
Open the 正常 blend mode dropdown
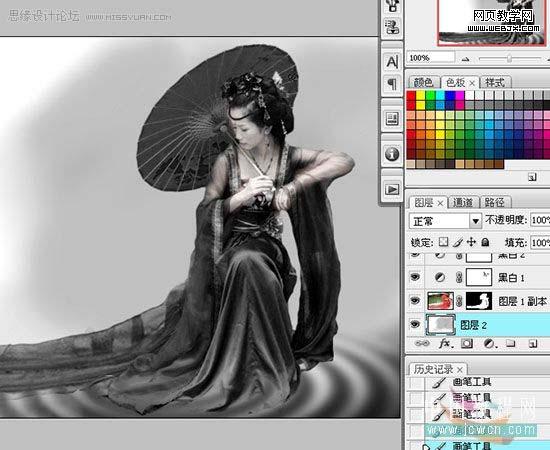[x=445, y=221]
